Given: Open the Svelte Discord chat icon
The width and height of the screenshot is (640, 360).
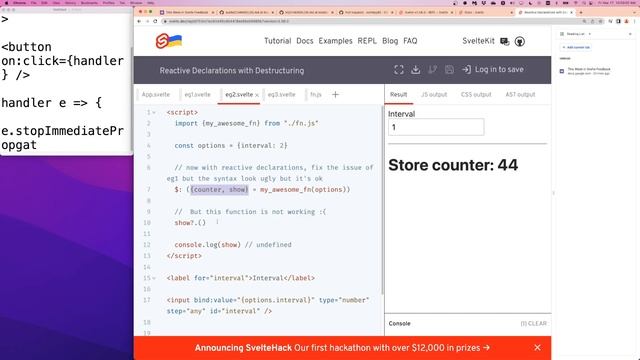Looking at the screenshot, I should [x=504, y=41].
